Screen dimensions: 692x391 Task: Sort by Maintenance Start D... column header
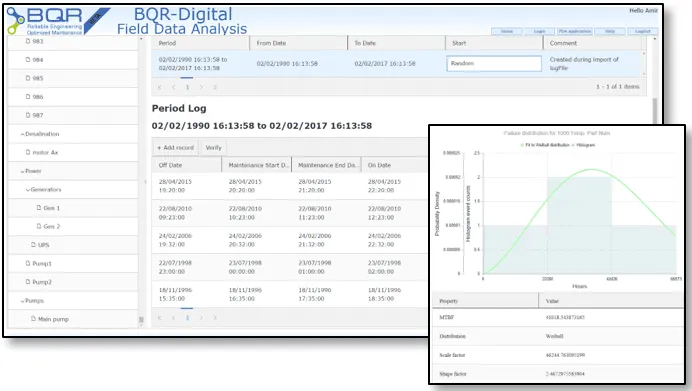click(256, 165)
